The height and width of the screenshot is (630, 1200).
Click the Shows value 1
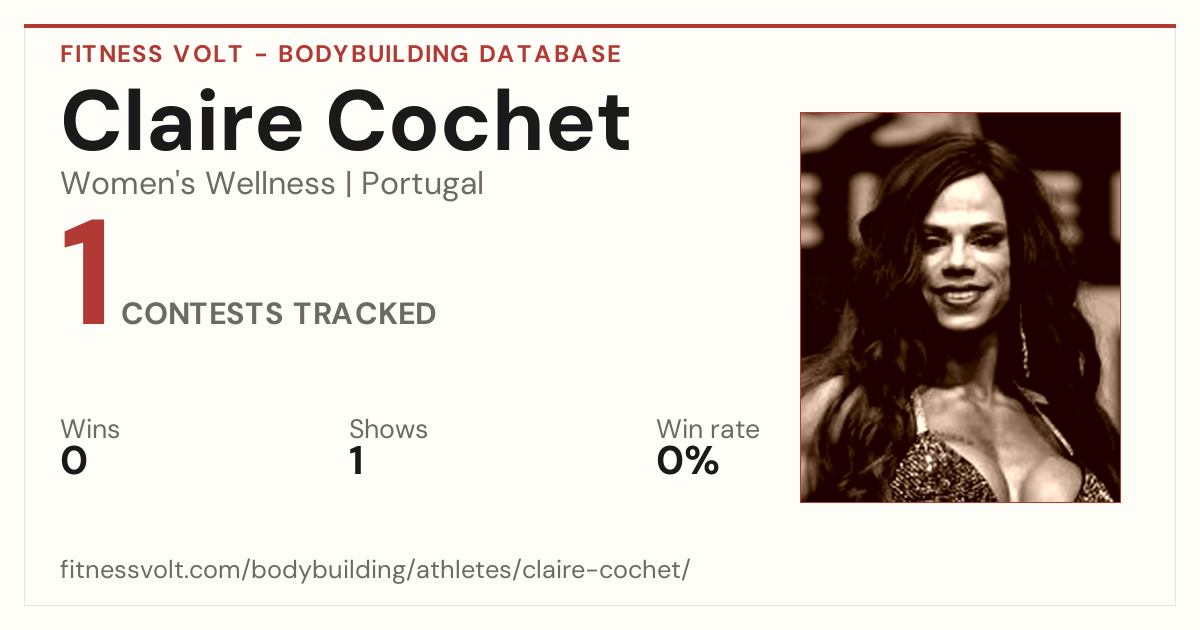click(x=356, y=461)
